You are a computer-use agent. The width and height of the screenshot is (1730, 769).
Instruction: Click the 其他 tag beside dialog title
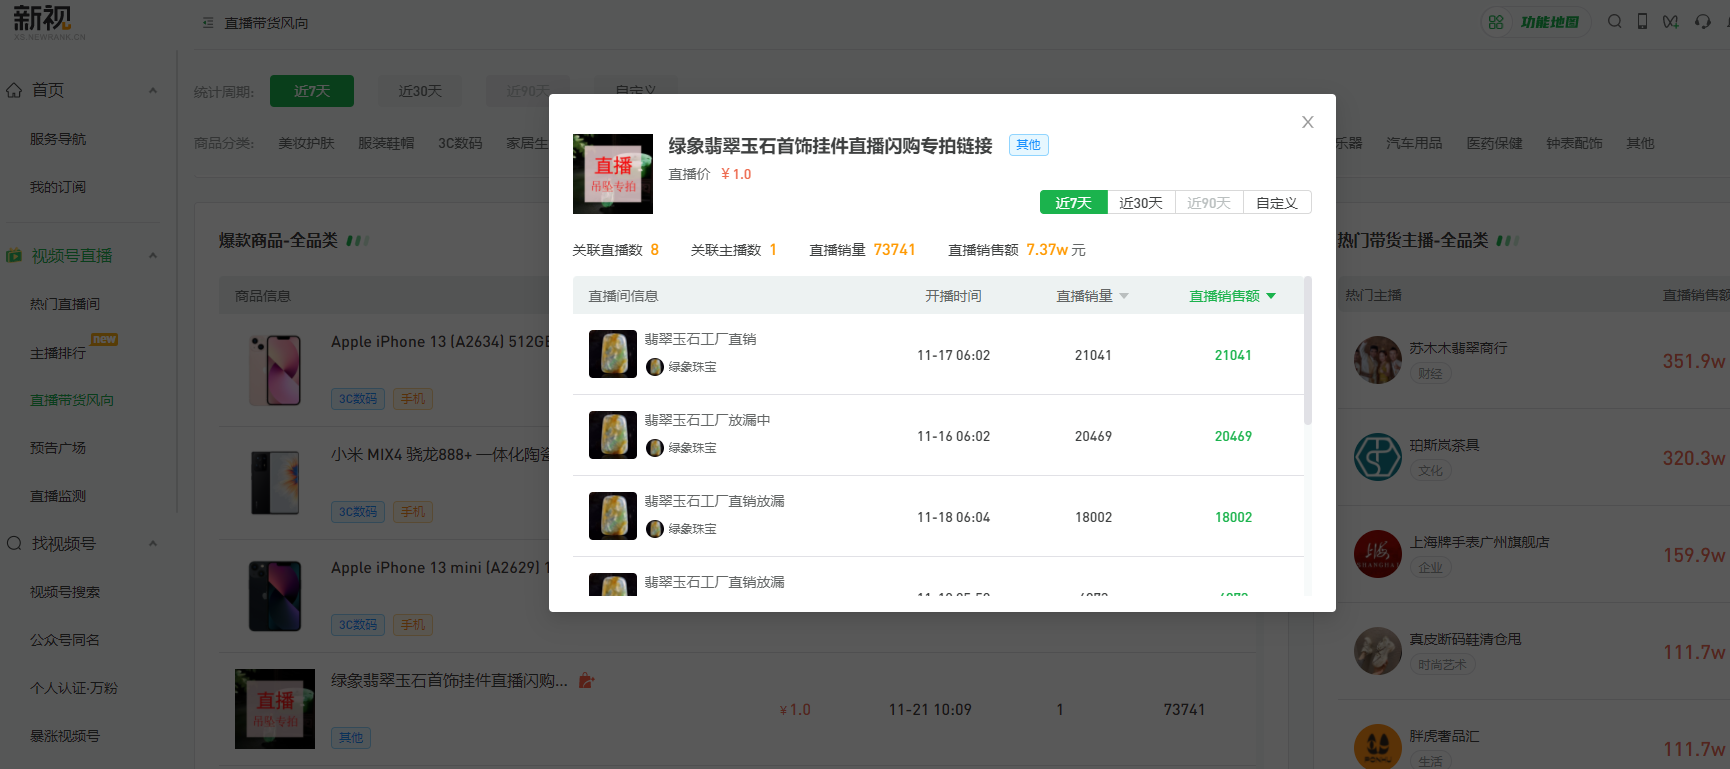[1028, 145]
